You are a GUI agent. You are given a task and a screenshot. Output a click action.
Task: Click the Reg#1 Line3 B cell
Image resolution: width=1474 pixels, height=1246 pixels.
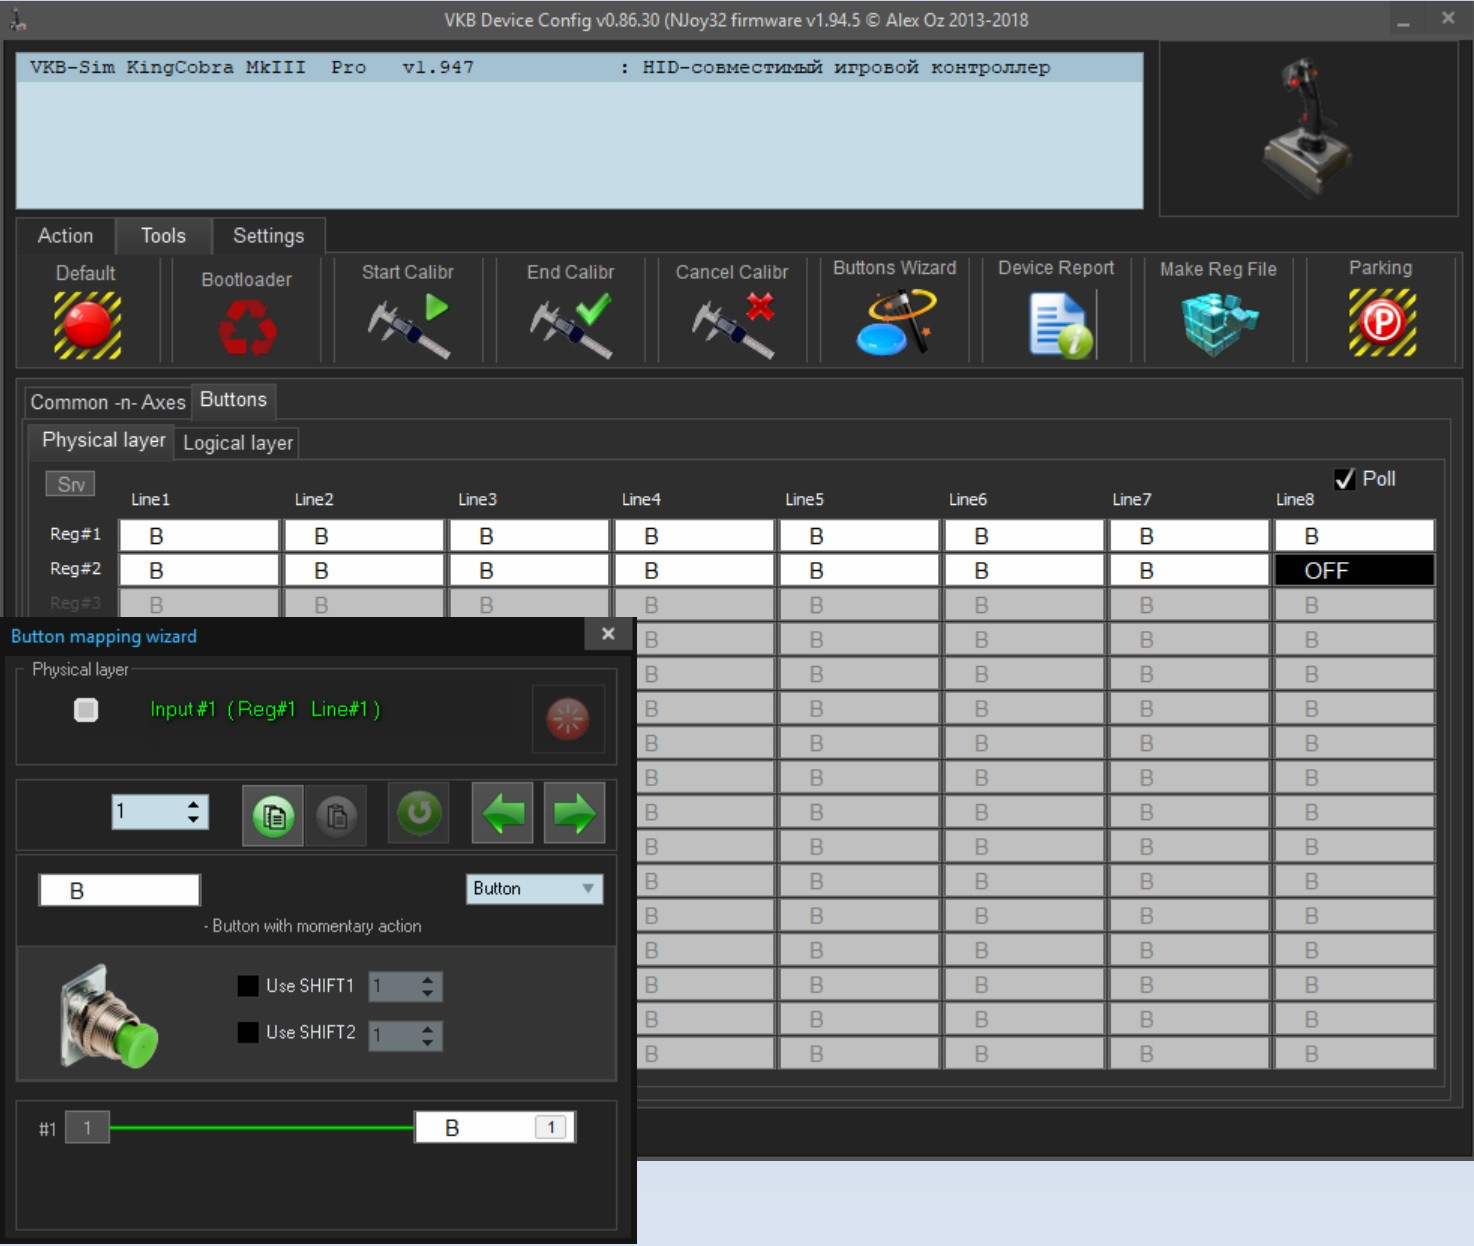(529, 536)
